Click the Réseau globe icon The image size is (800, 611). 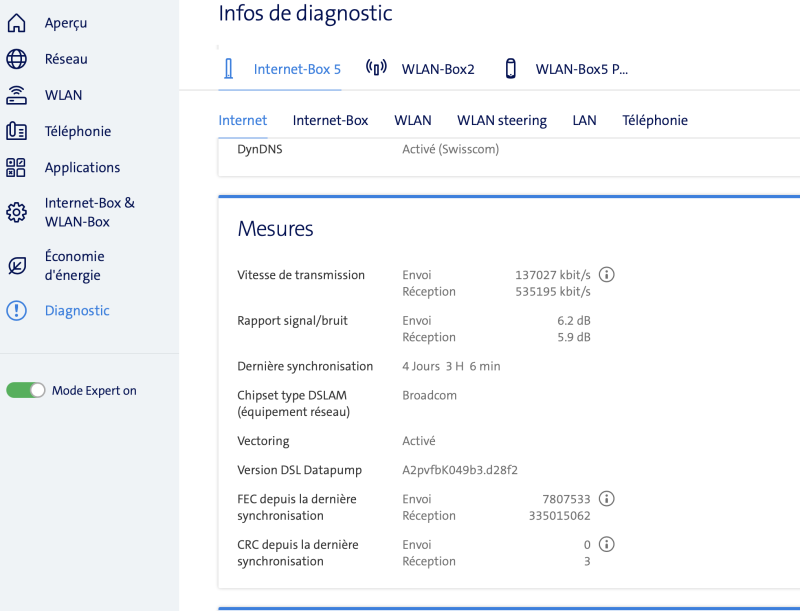(17, 59)
